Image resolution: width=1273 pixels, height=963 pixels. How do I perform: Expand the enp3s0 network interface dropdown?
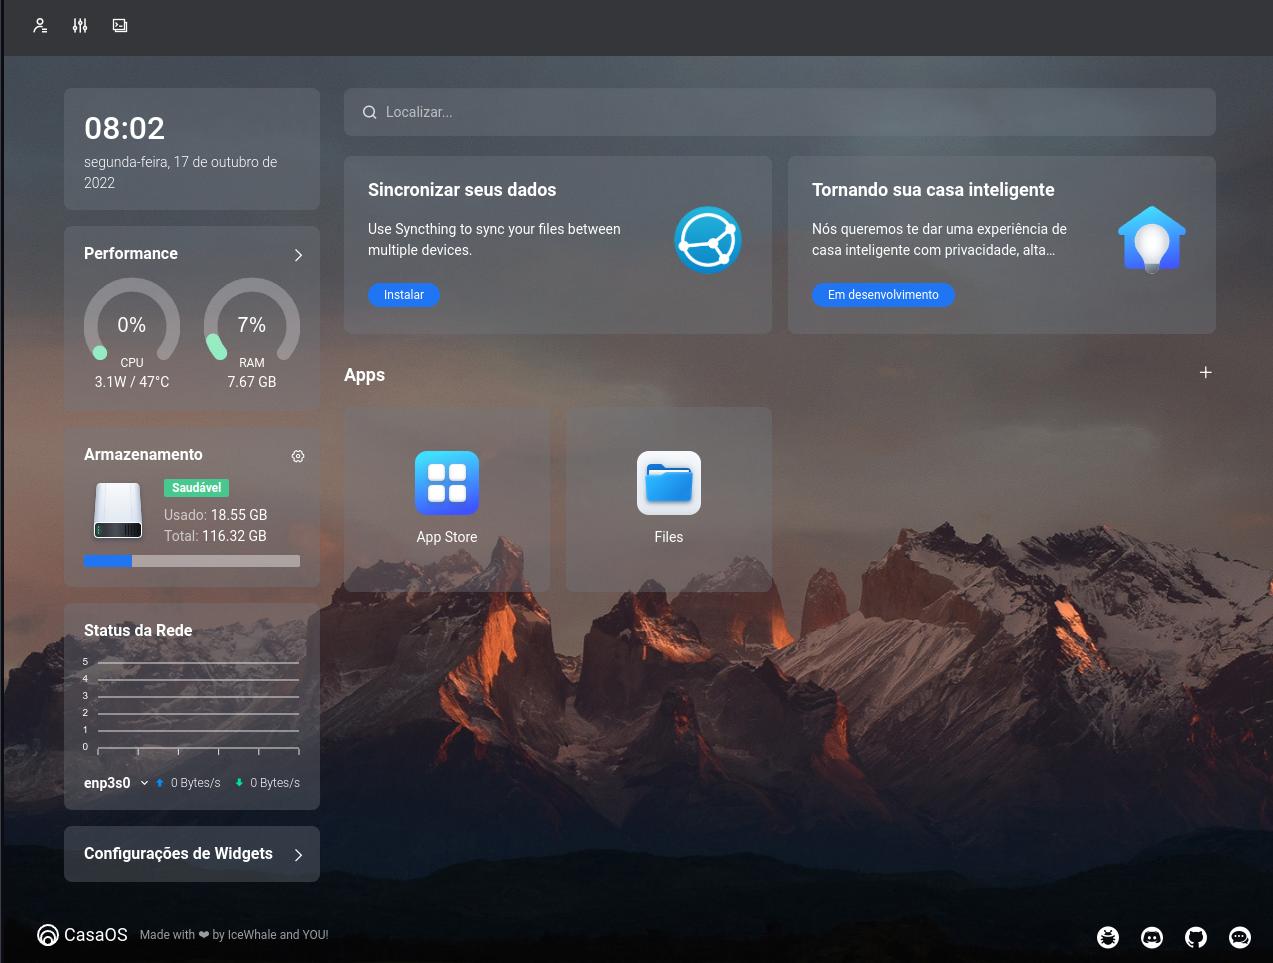144,783
